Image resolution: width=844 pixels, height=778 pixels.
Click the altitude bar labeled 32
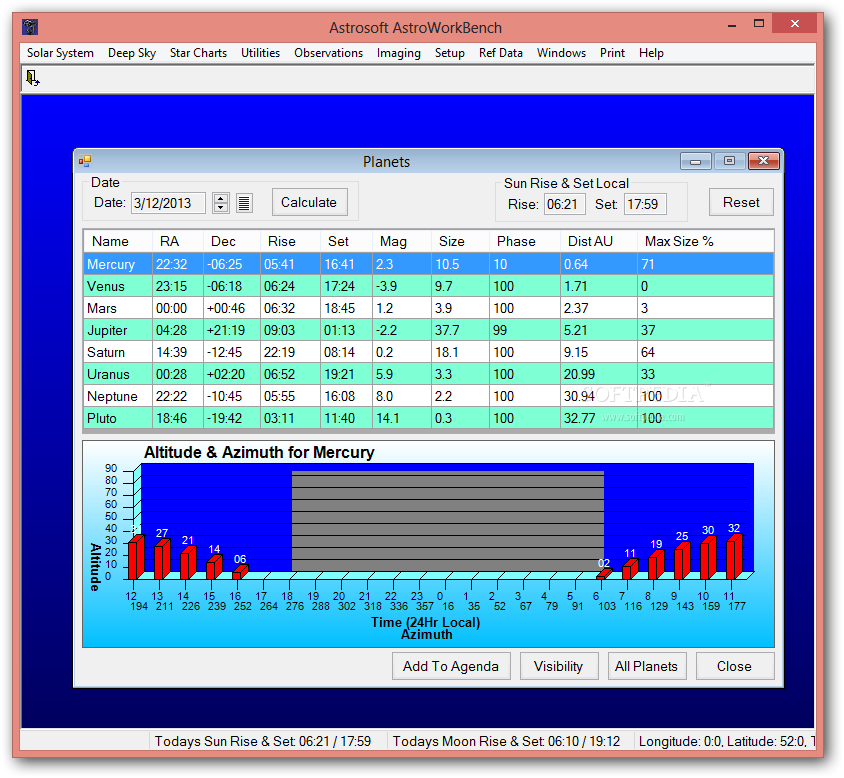click(734, 556)
